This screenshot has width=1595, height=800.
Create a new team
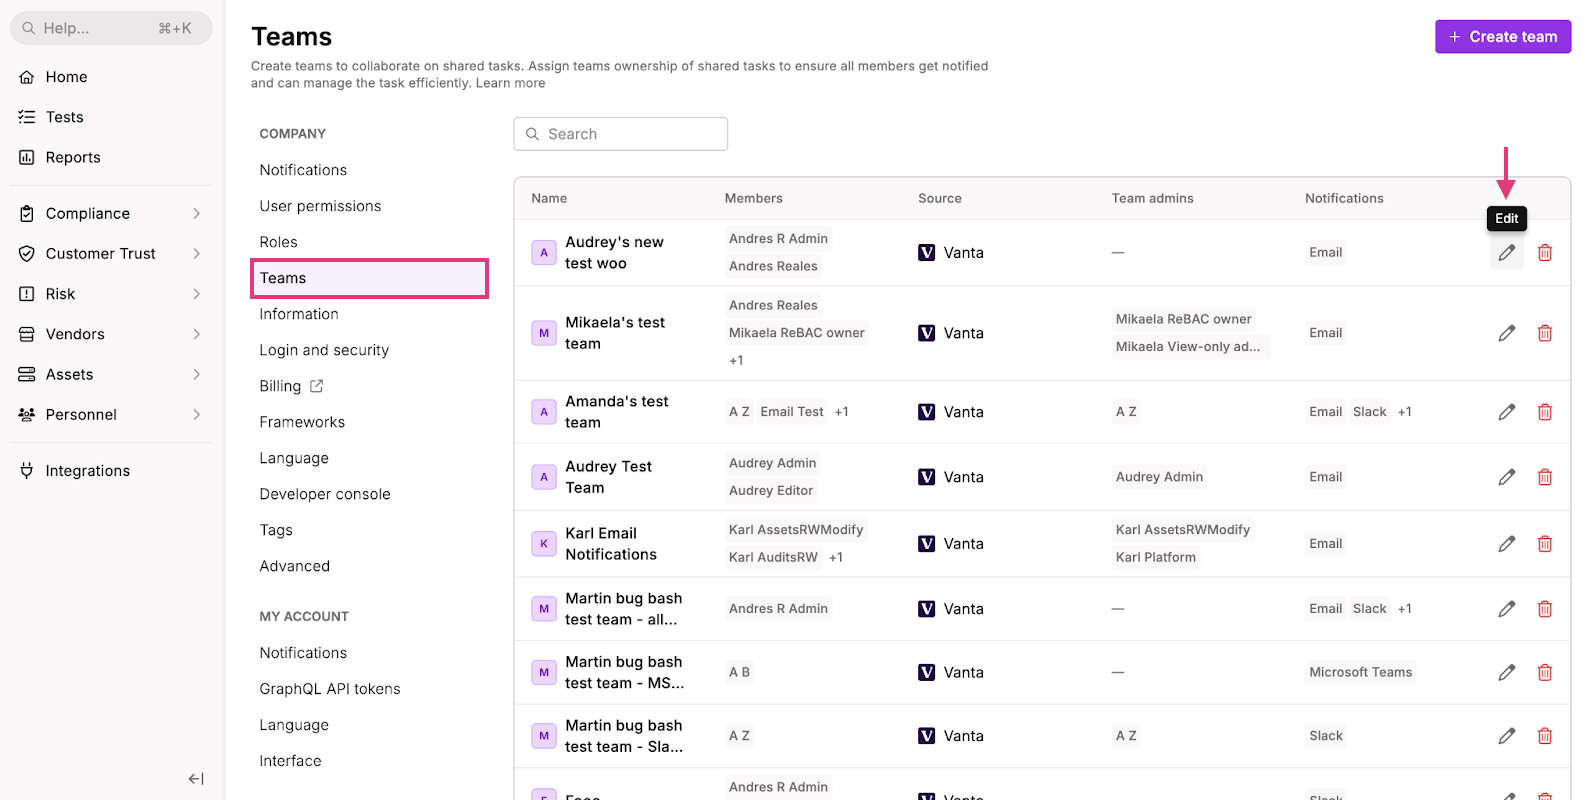[x=1503, y=37]
